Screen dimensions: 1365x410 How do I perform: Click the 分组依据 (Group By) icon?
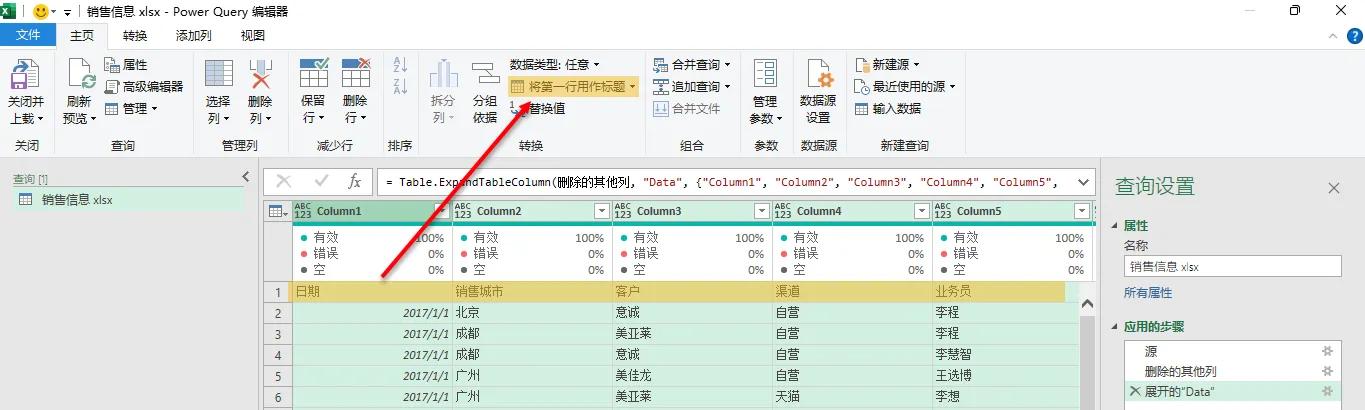click(485, 75)
